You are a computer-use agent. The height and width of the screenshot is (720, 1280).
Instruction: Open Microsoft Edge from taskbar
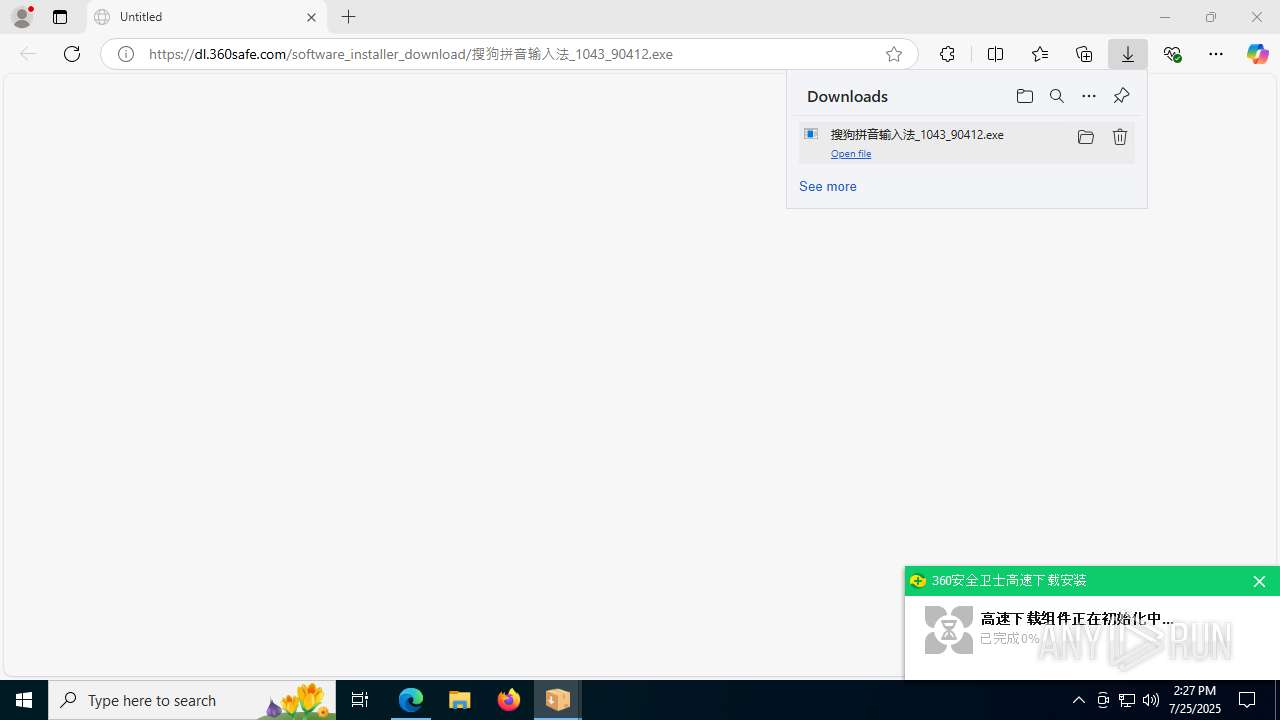click(x=411, y=700)
